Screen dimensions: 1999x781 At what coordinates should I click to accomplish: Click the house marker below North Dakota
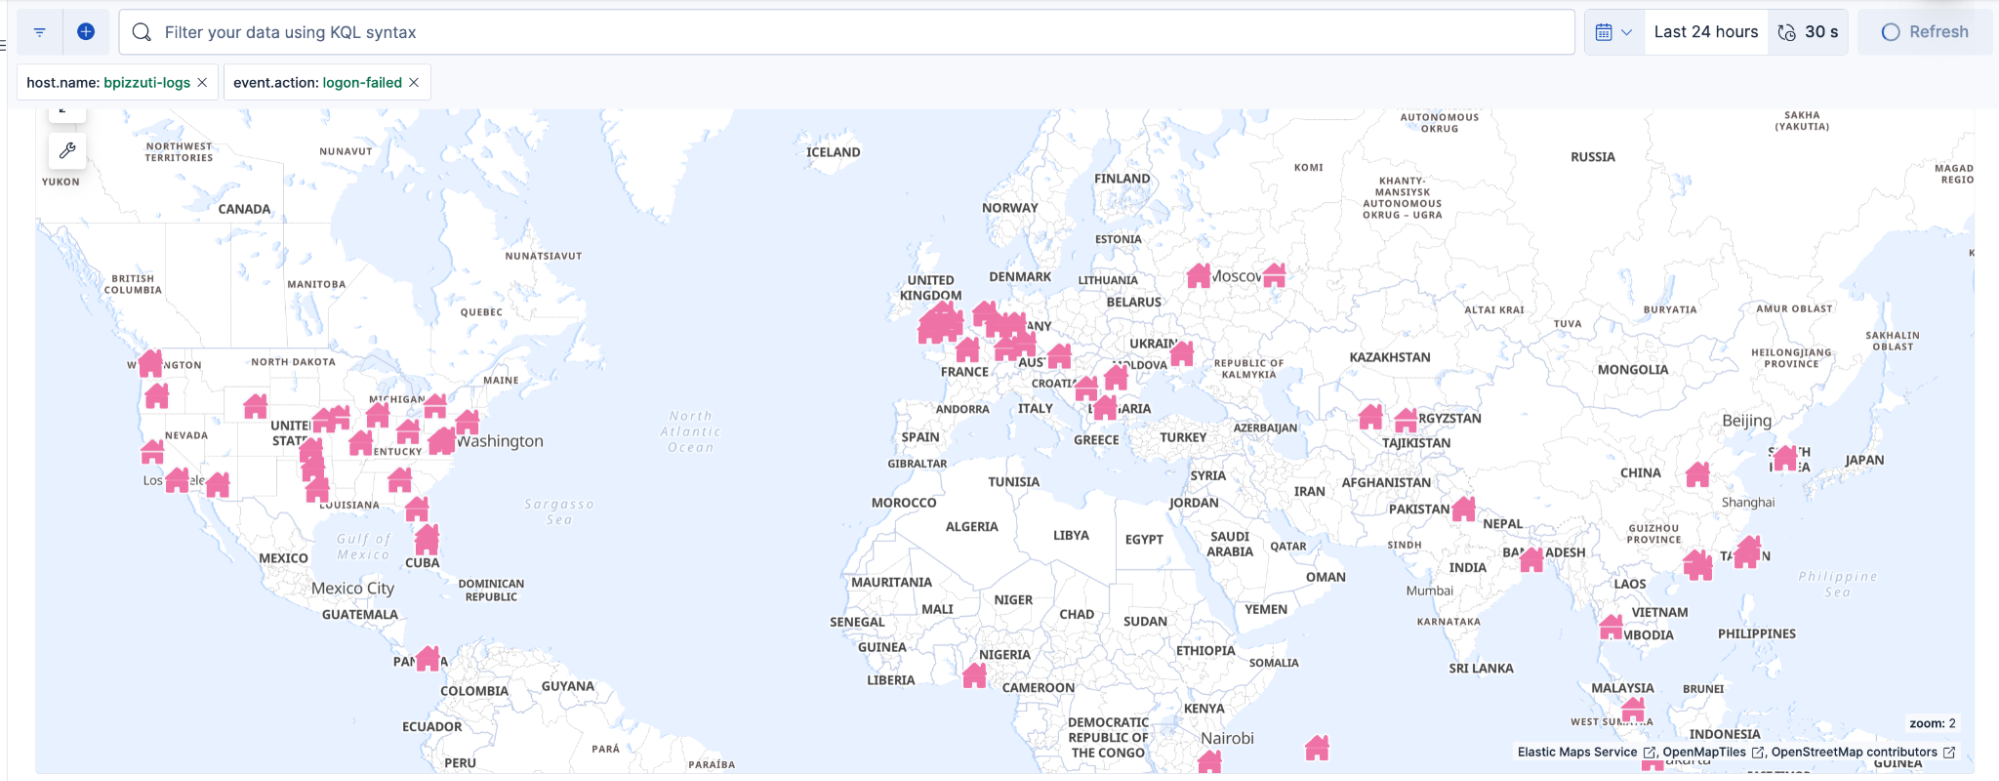point(255,406)
